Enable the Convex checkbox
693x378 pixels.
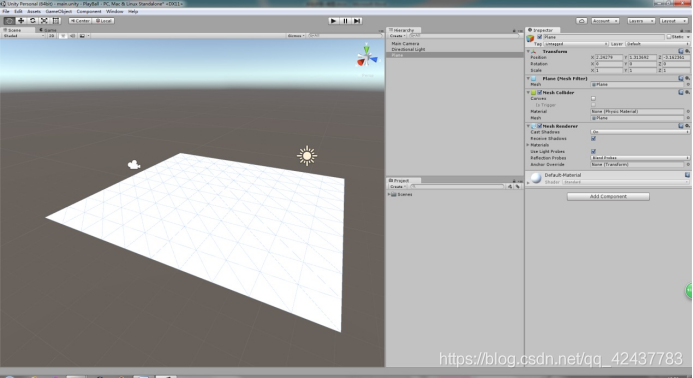(x=593, y=99)
